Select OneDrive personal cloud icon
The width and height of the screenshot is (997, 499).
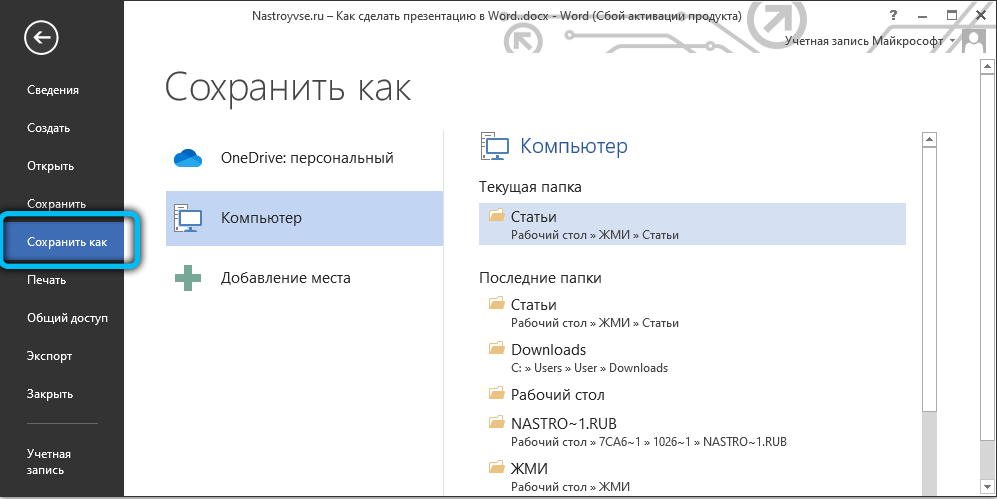188,158
